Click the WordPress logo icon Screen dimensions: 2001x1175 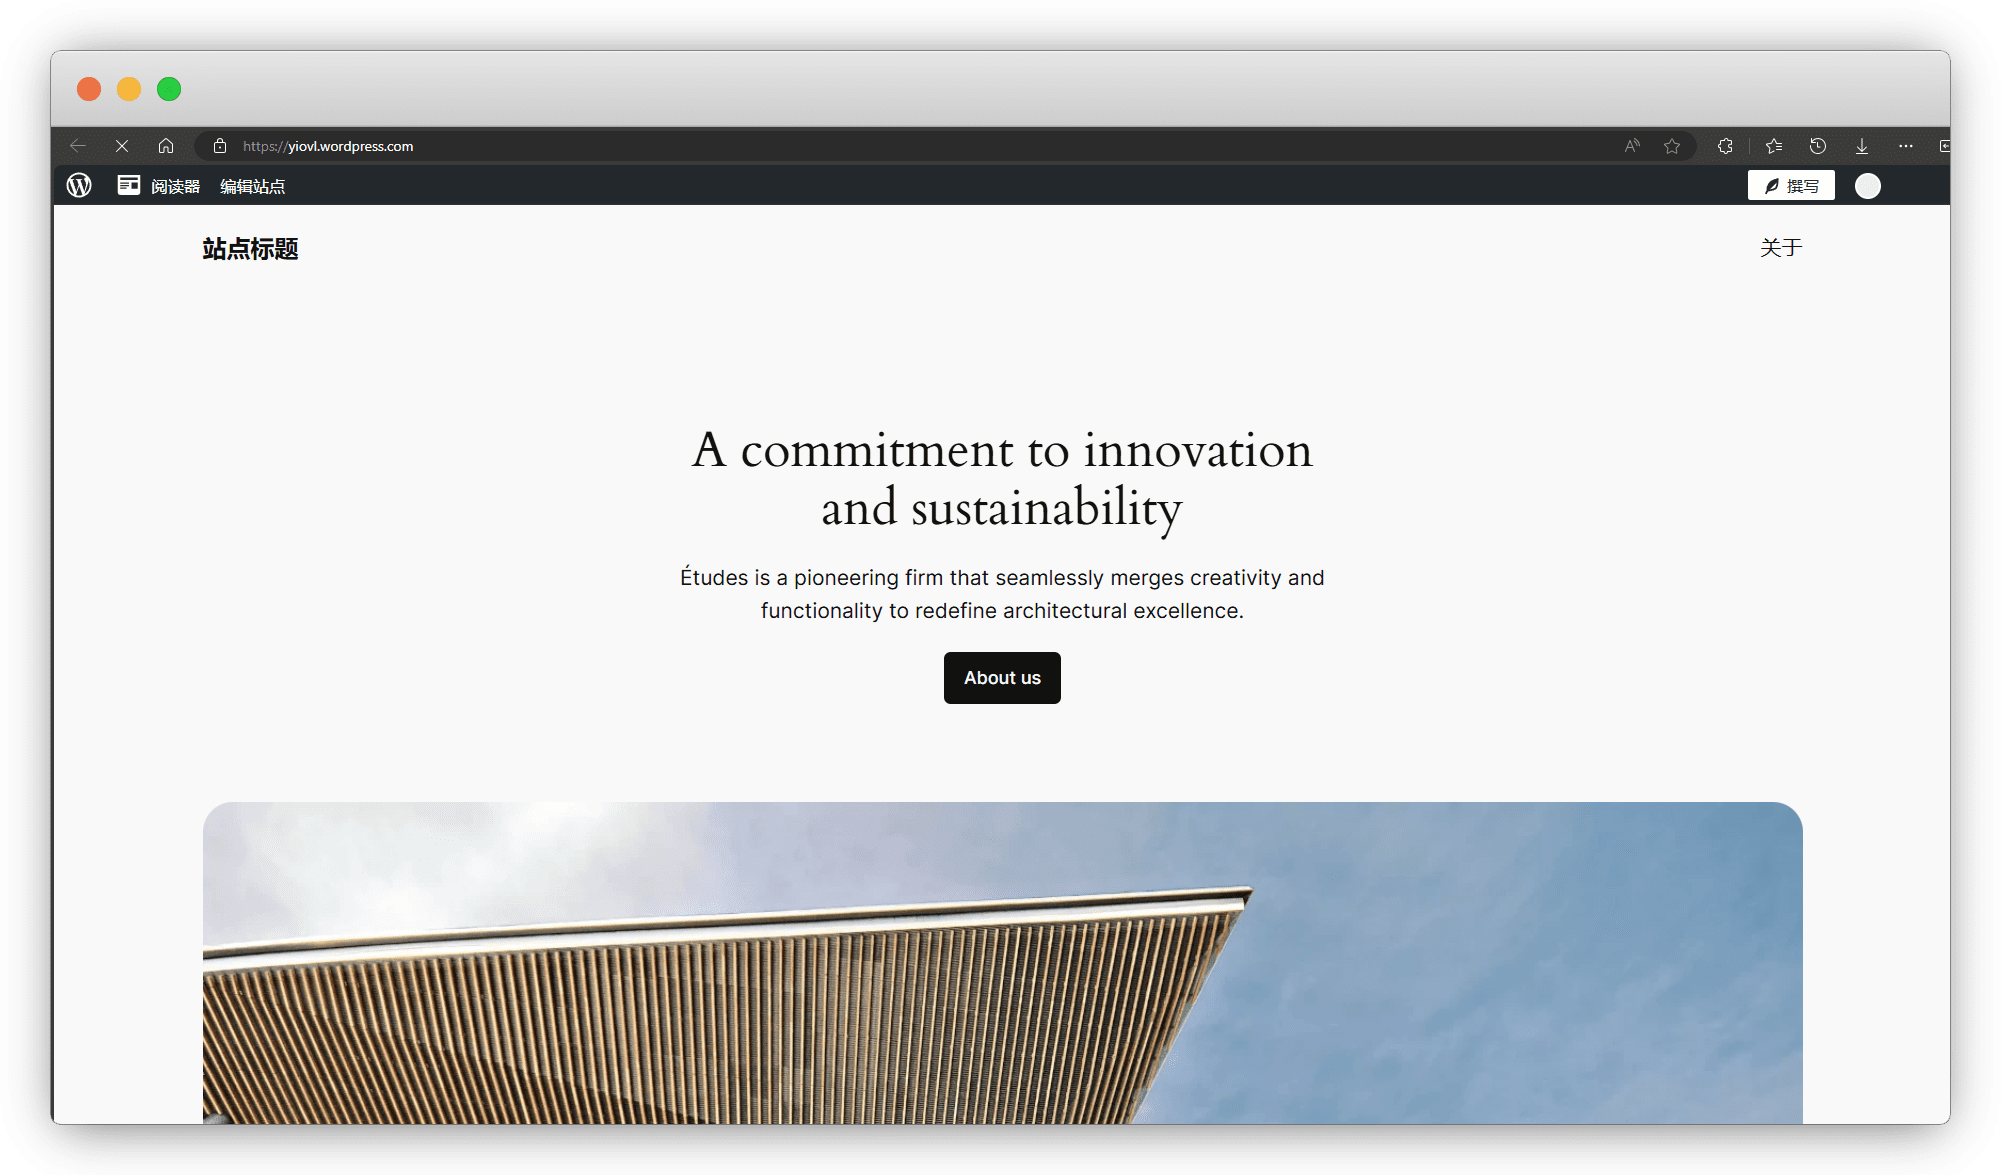click(79, 185)
